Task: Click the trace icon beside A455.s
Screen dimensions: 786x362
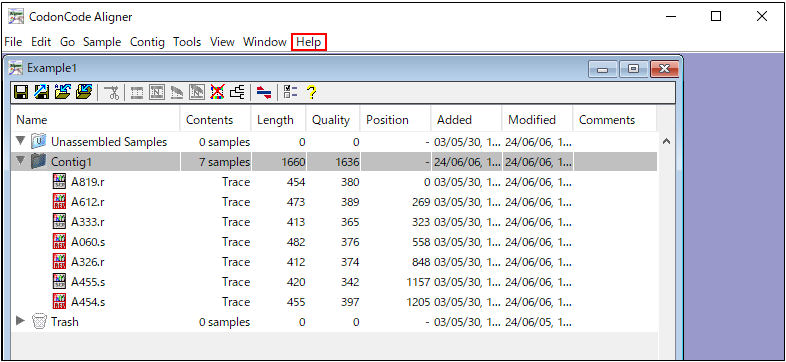Action: point(60,282)
